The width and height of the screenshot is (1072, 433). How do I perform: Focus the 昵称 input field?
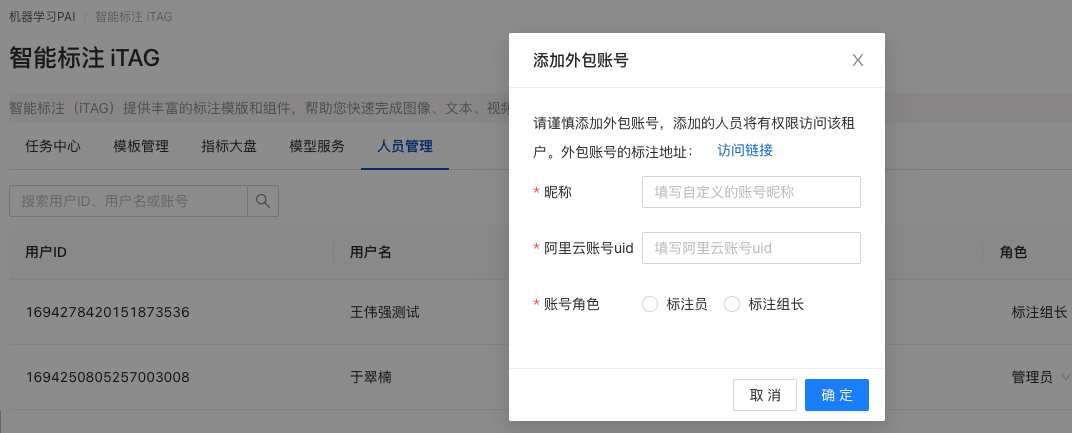coord(751,192)
